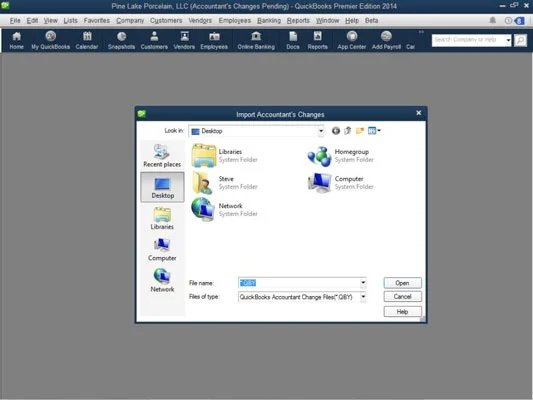Open Online Banking icon
This screenshot has height=400, width=533.
(x=256, y=40)
